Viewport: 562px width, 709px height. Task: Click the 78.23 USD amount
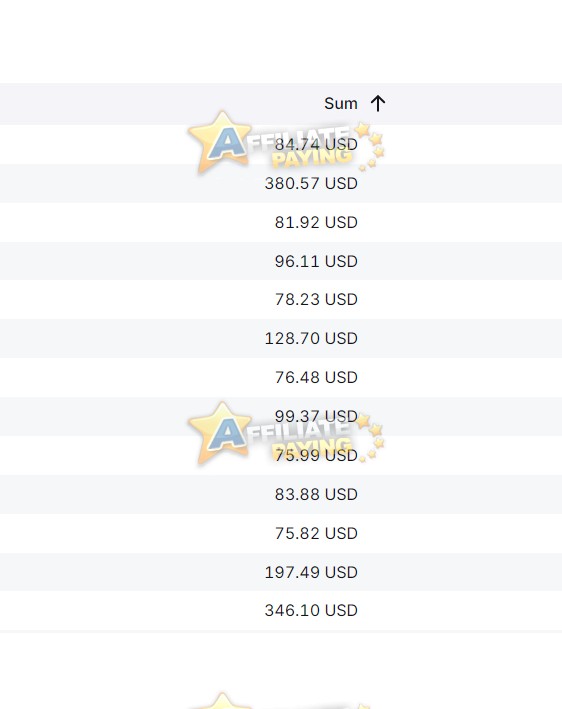click(x=316, y=299)
